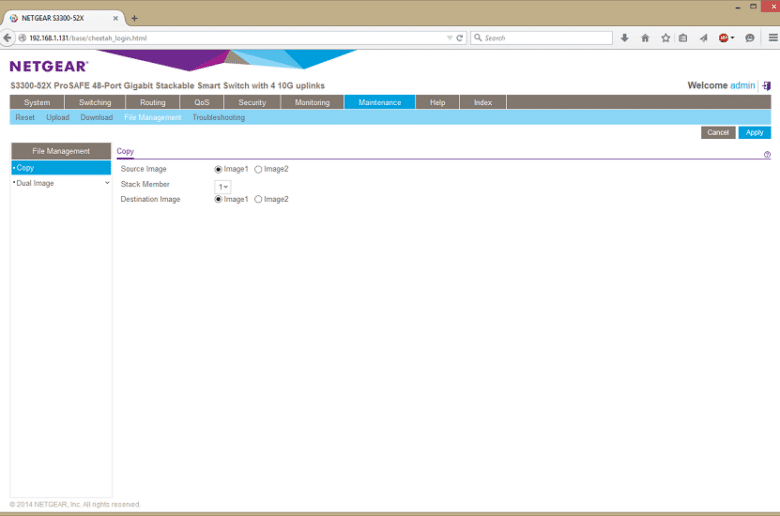Open the Monitoring menu tab
The width and height of the screenshot is (780, 516).
coord(312,103)
